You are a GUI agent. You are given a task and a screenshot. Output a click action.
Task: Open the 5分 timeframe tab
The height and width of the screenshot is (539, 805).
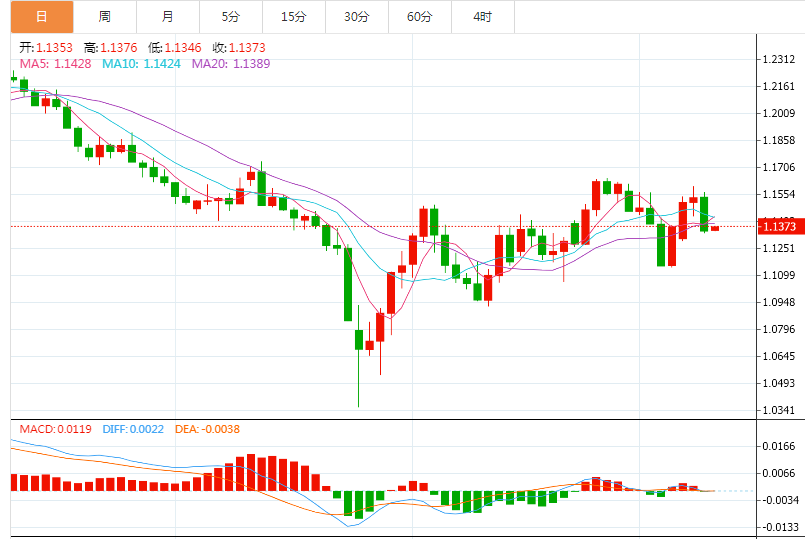(231, 16)
